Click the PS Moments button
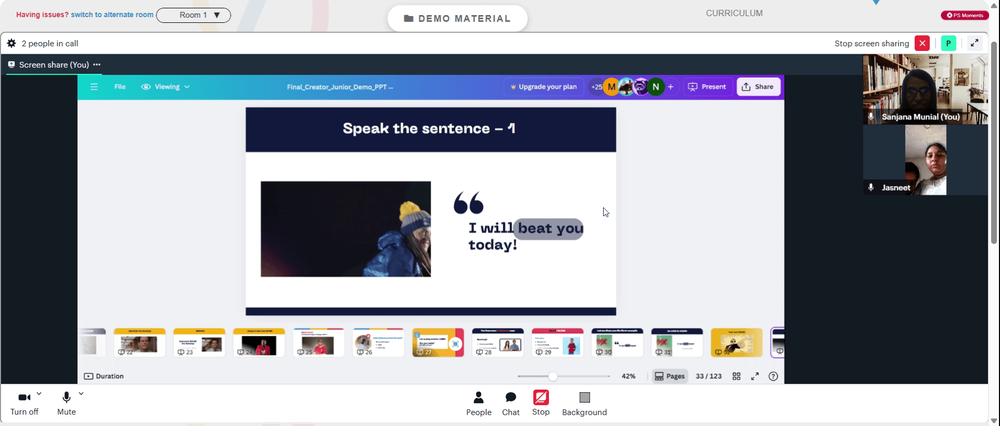The image size is (1000, 426). click(x=964, y=15)
